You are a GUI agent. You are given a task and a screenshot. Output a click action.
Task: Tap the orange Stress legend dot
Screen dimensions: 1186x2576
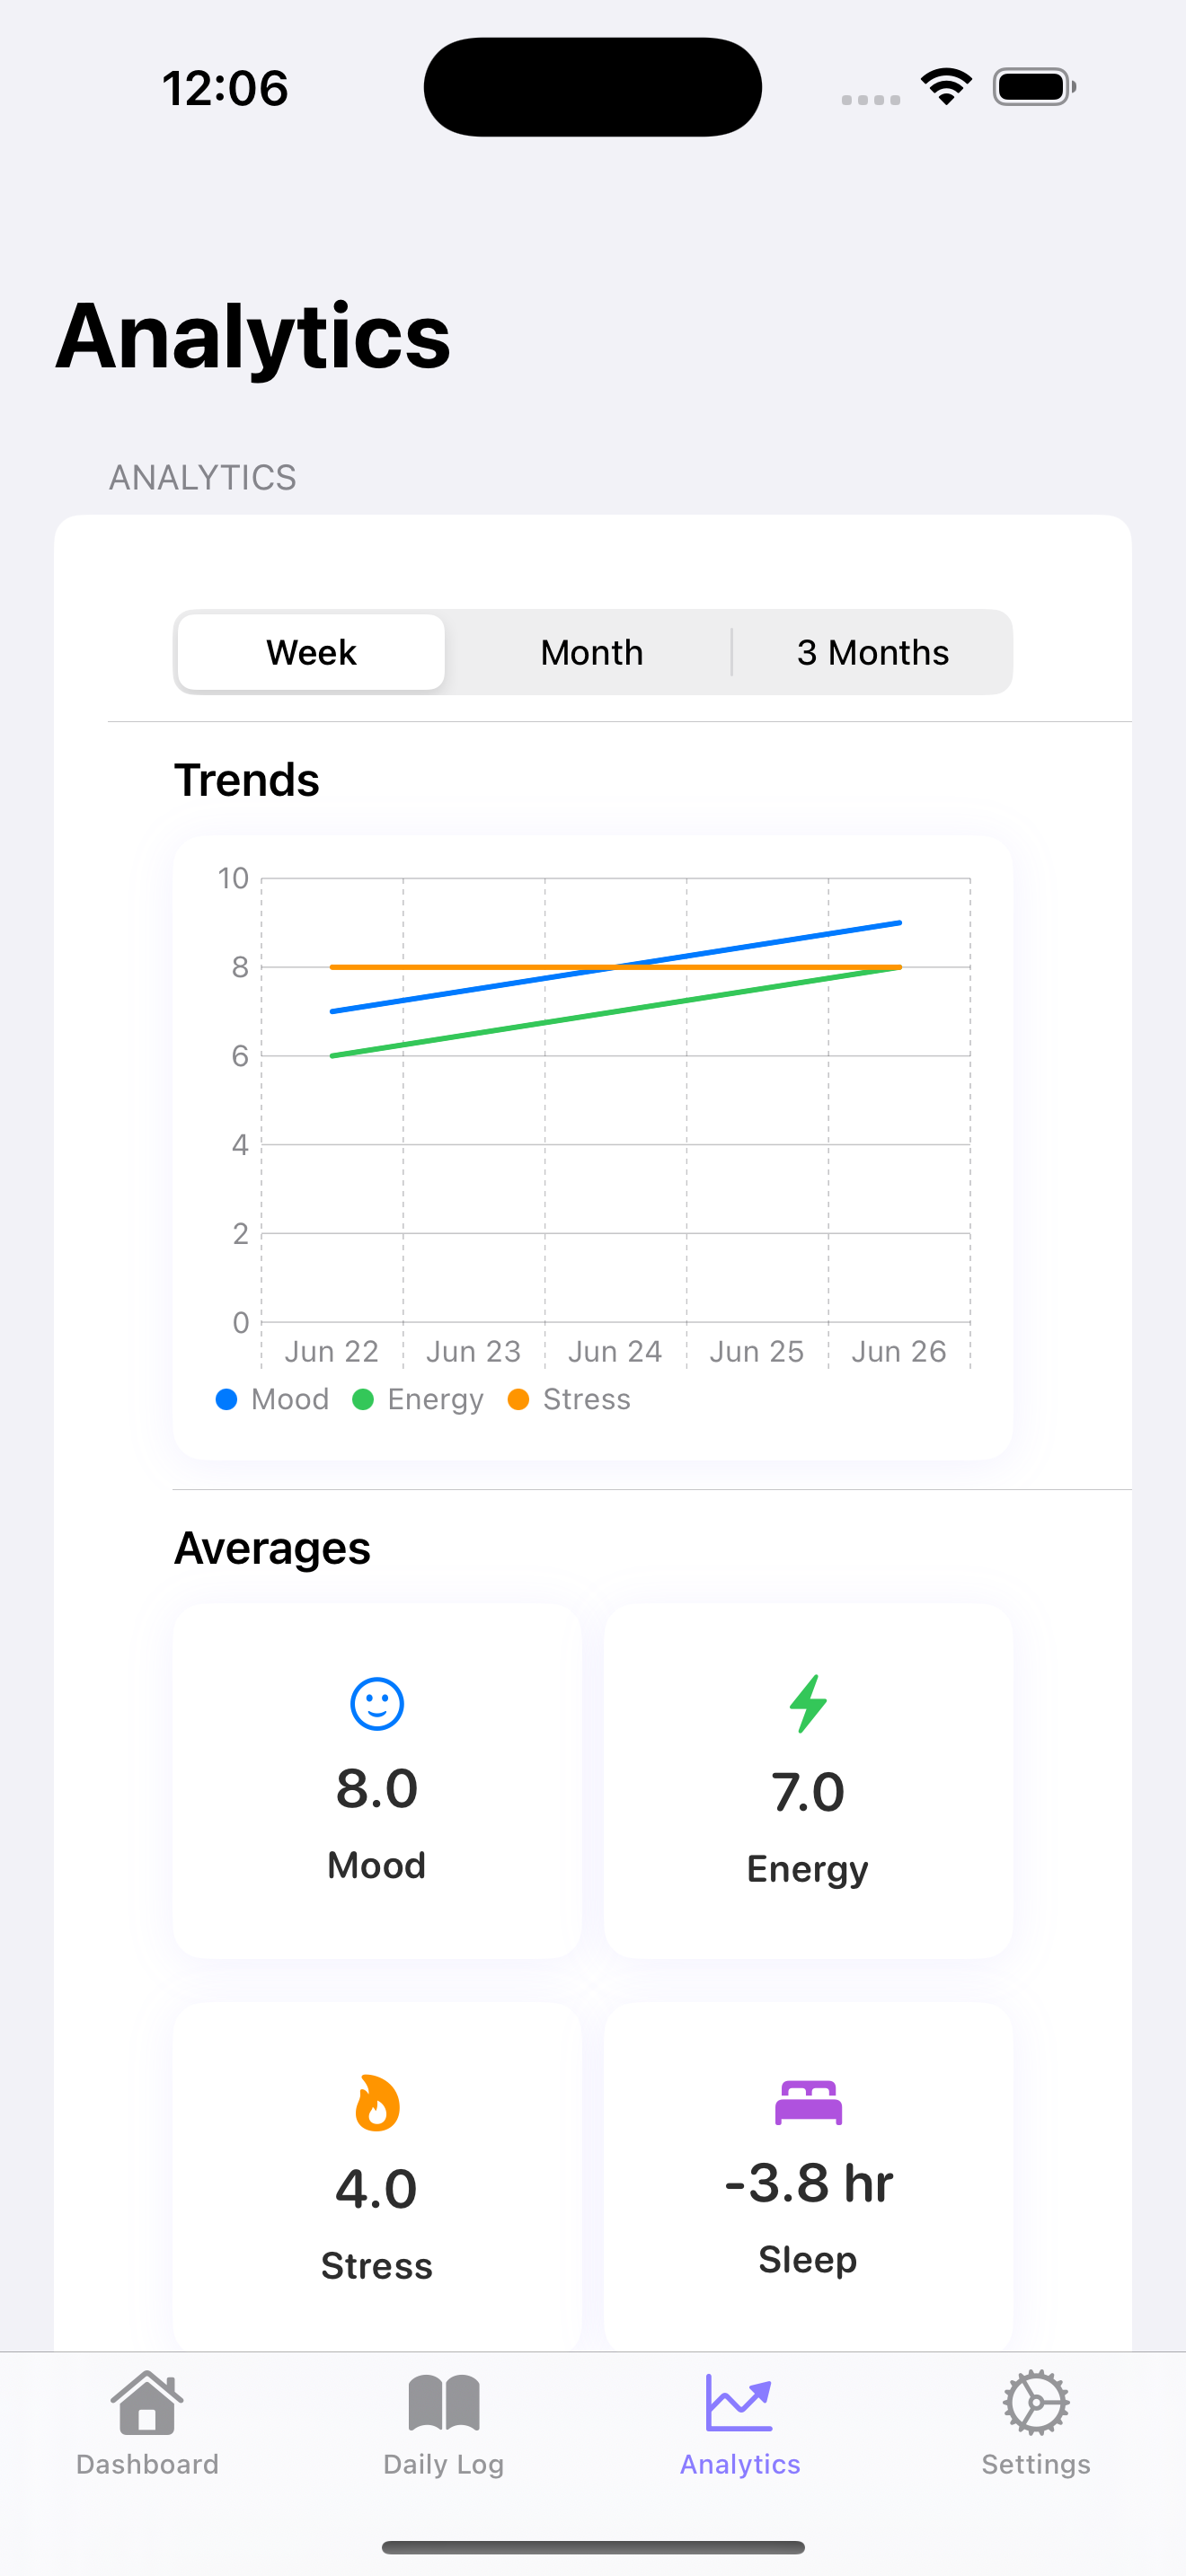coord(518,1399)
